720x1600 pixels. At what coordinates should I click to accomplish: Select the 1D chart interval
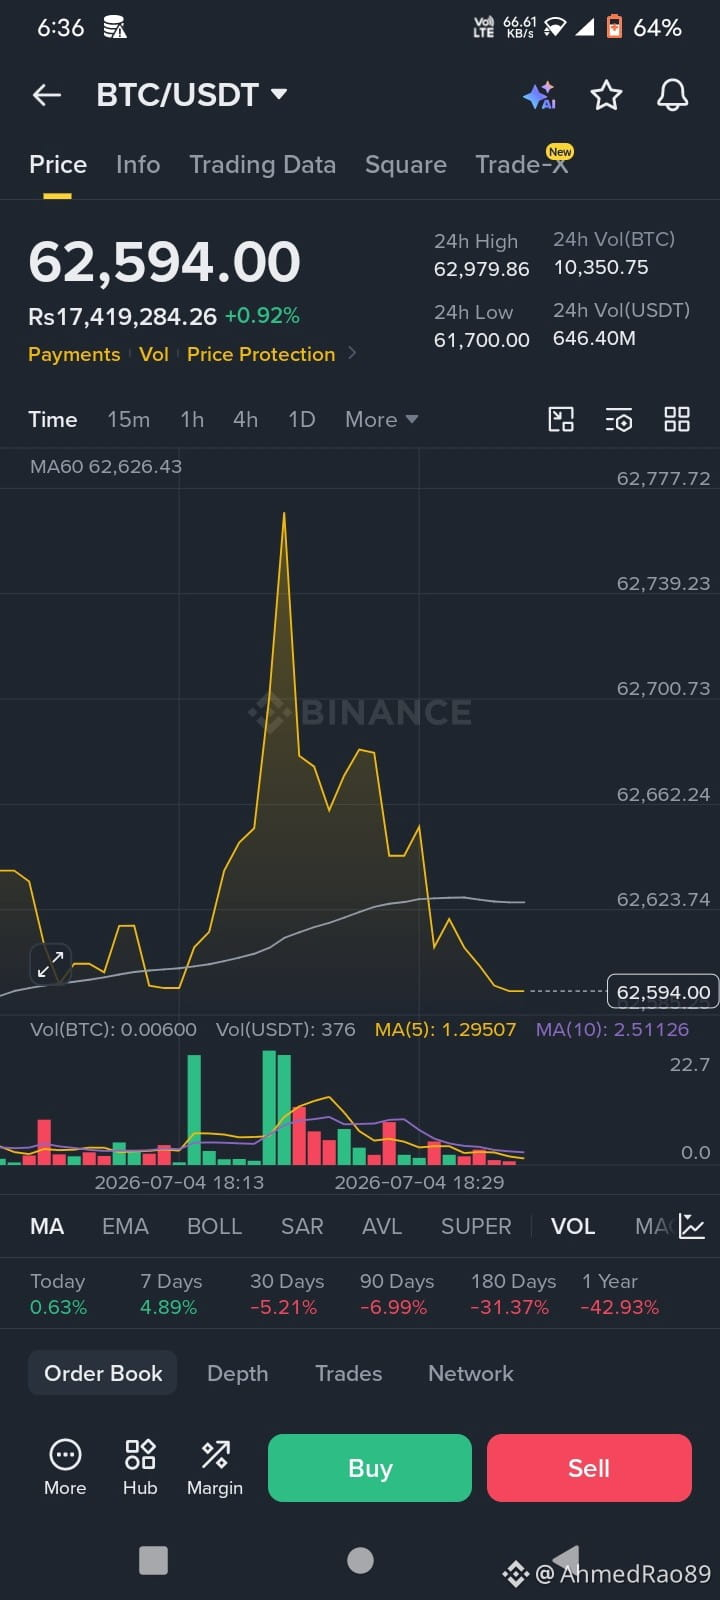[302, 419]
